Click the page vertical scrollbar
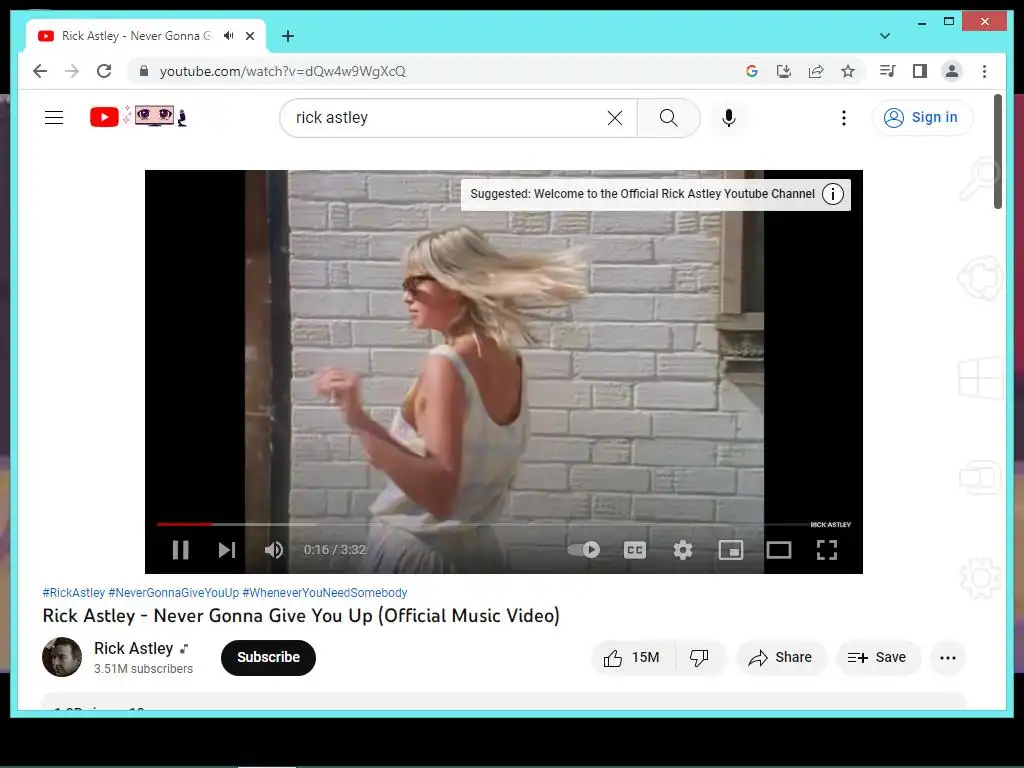This screenshot has width=1024, height=768. (x=998, y=152)
